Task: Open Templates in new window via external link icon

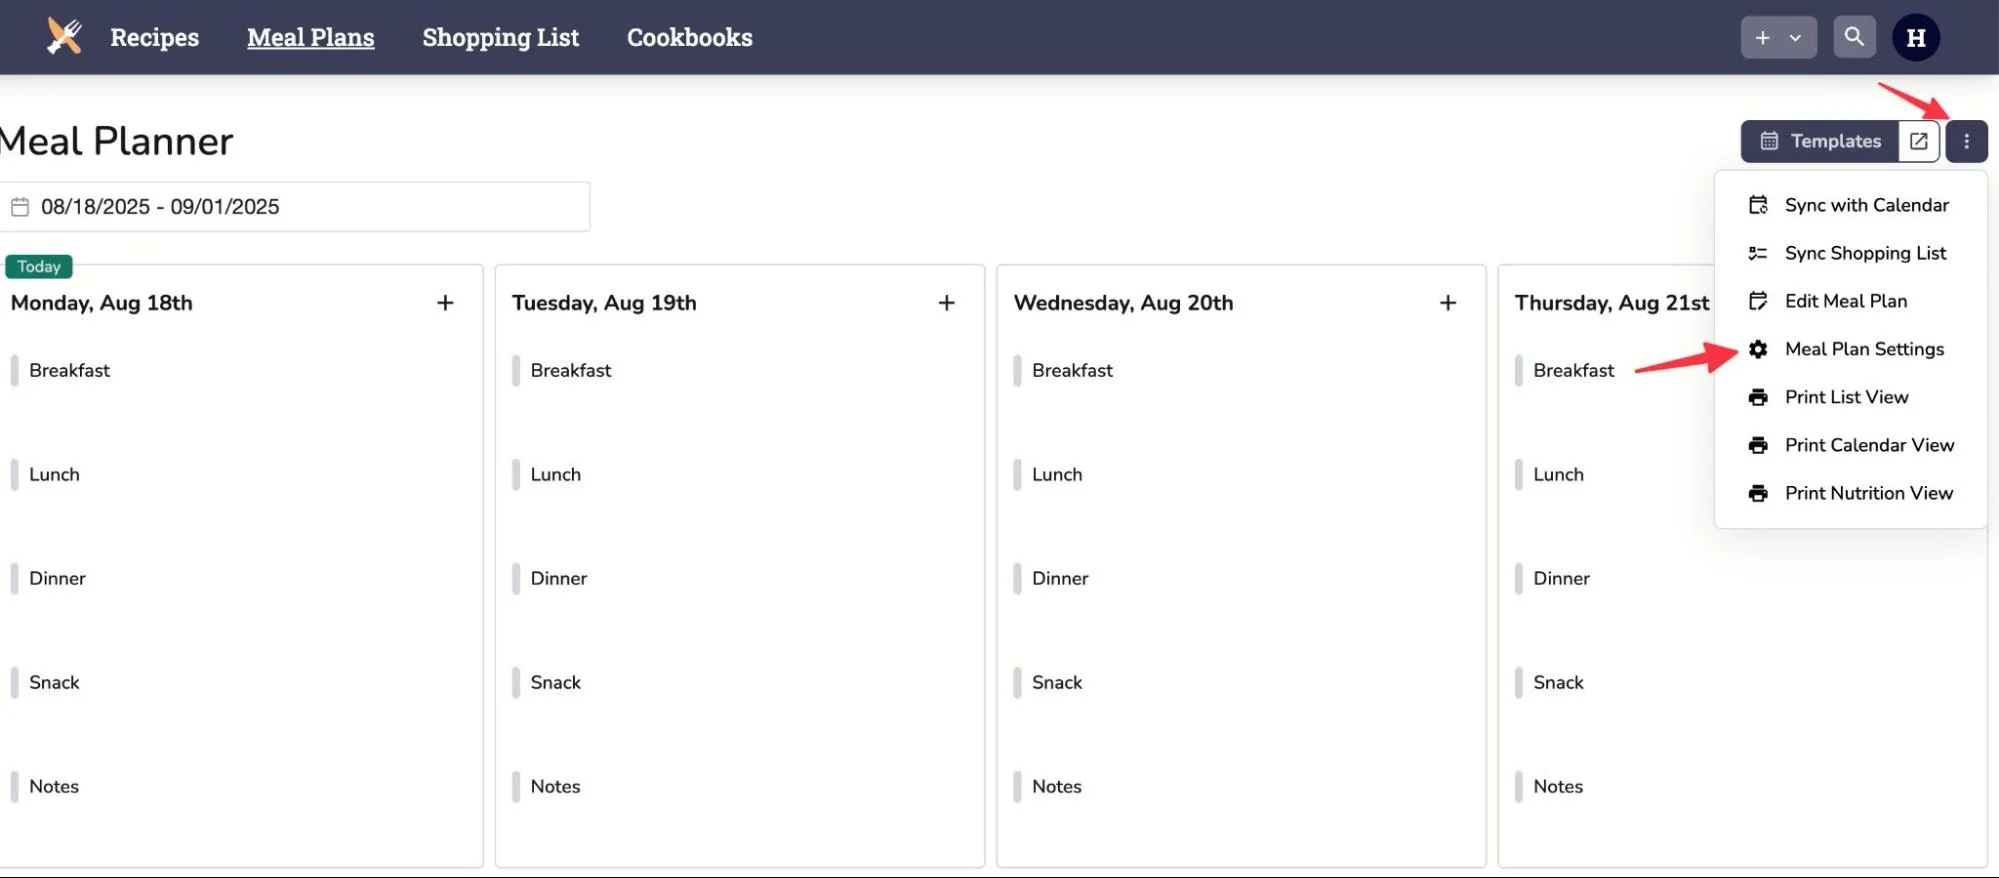Action: point(1917,140)
